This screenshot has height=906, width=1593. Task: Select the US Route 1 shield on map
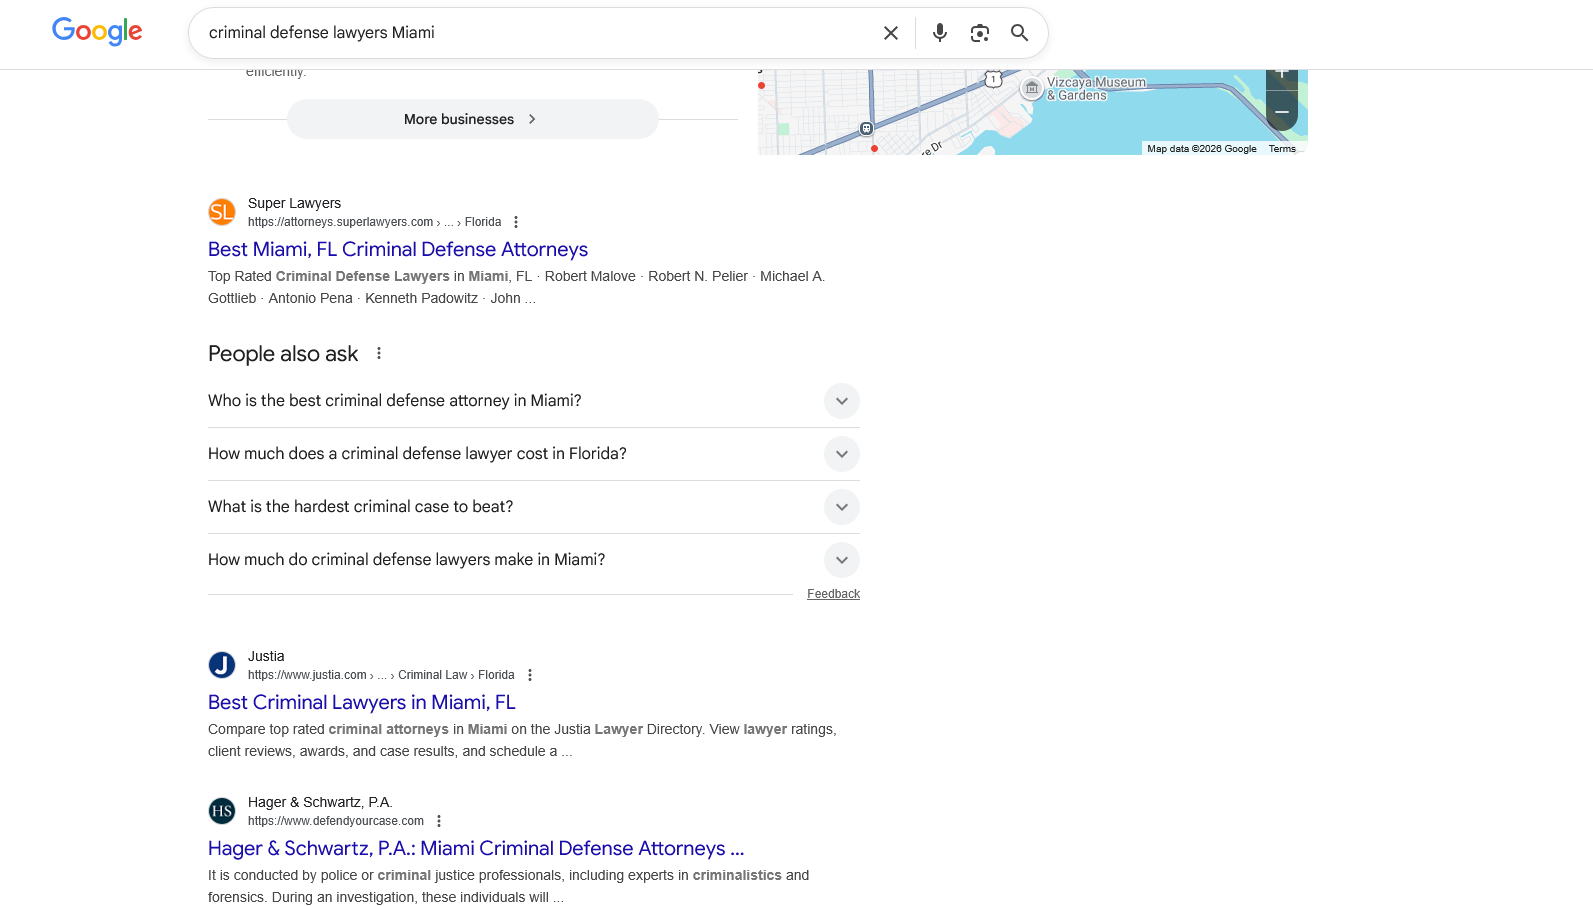tap(993, 79)
